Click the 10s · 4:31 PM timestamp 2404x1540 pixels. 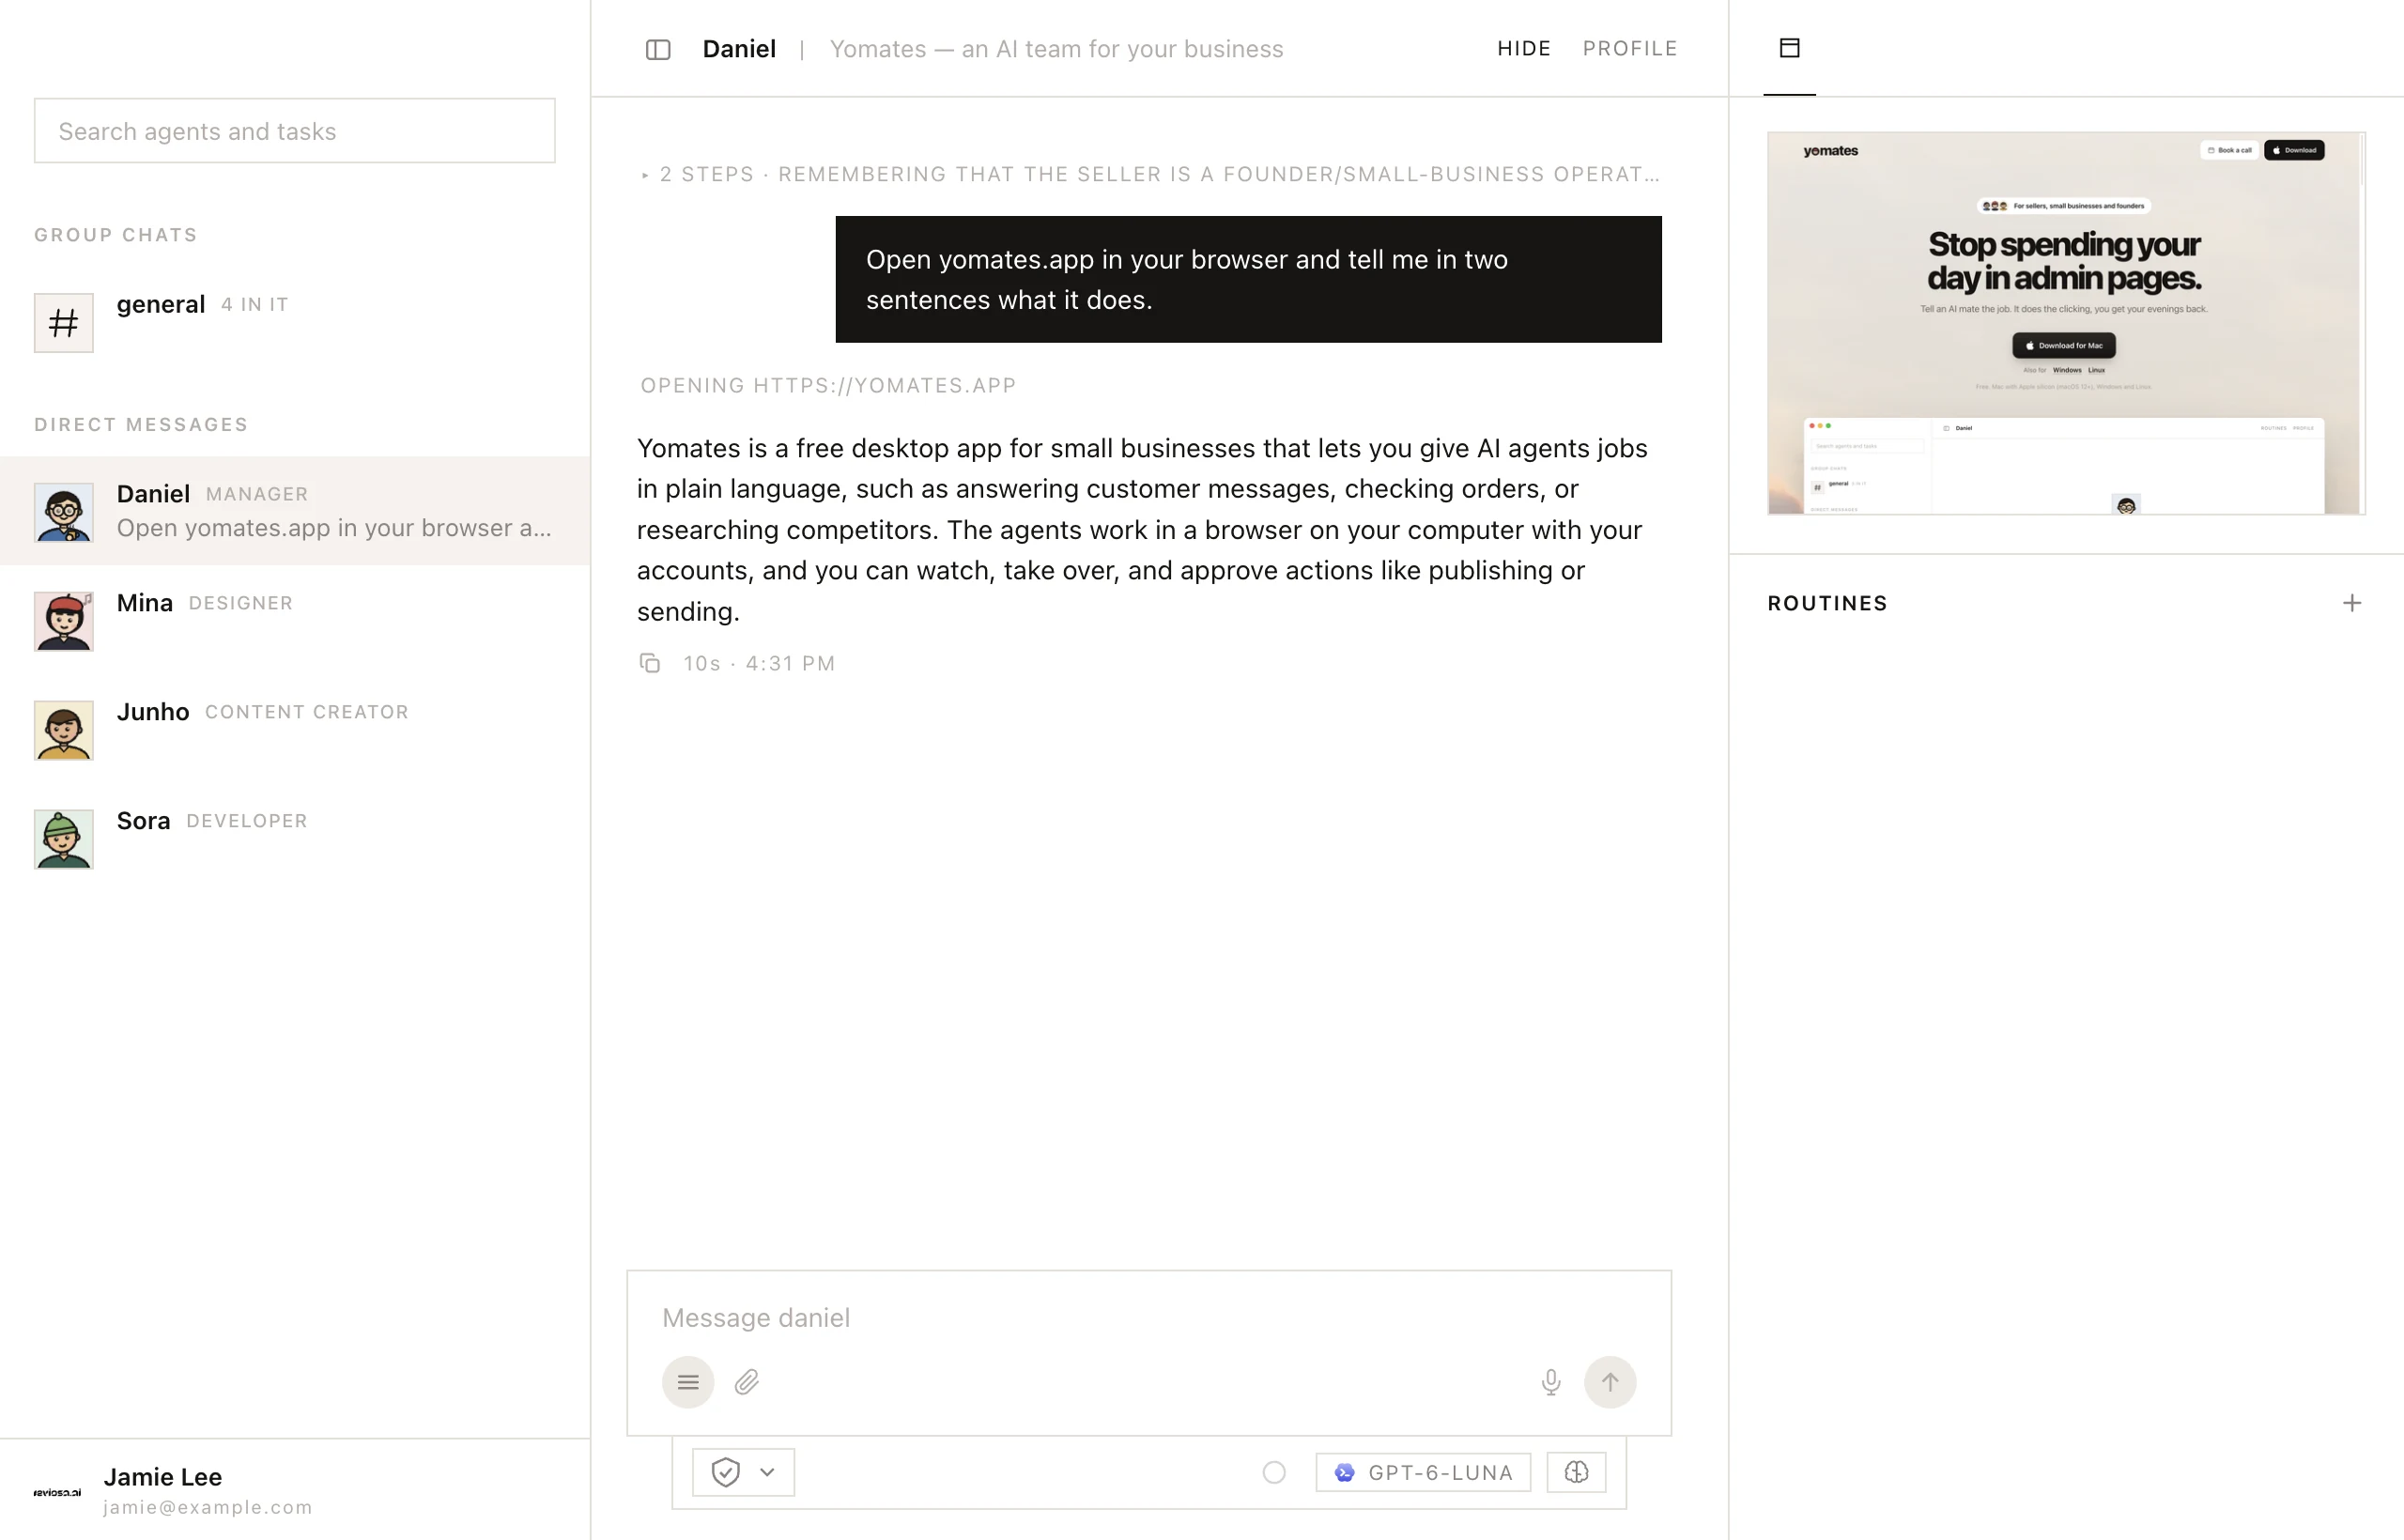tap(759, 664)
